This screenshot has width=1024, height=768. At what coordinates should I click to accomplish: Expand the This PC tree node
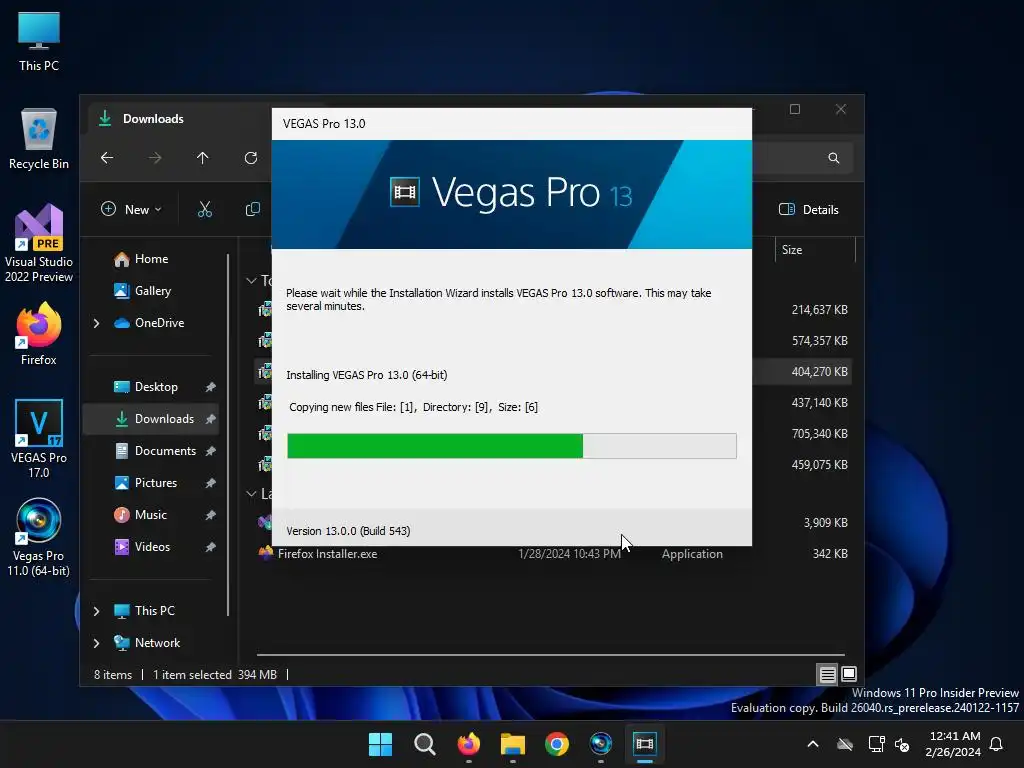(97, 611)
